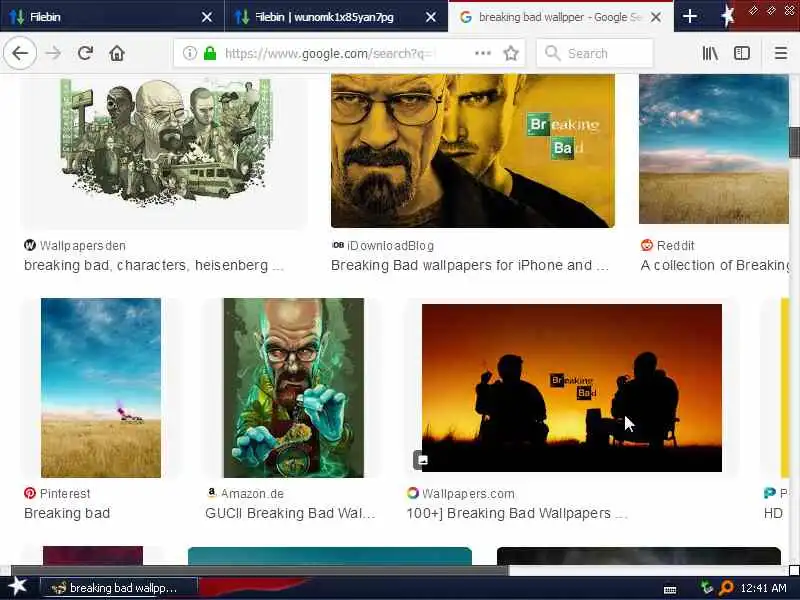Open the teal image thumbnail in bottom row
This screenshot has height=600, width=800.
coord(330,556)
